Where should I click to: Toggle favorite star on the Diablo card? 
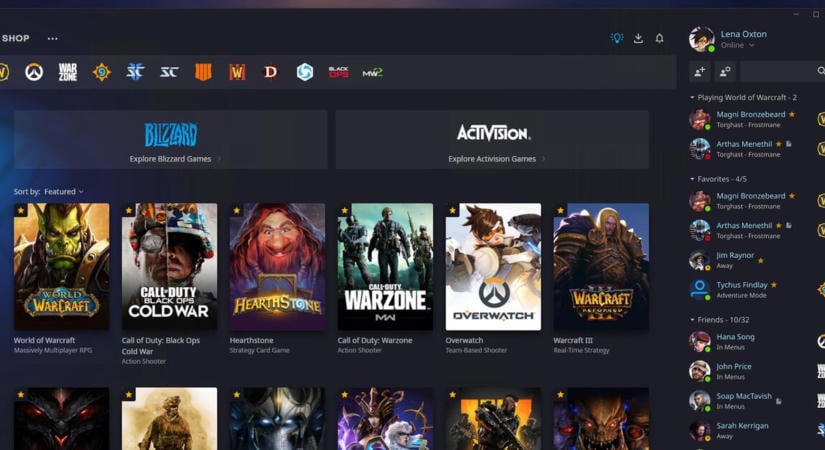tap(21, 394)
